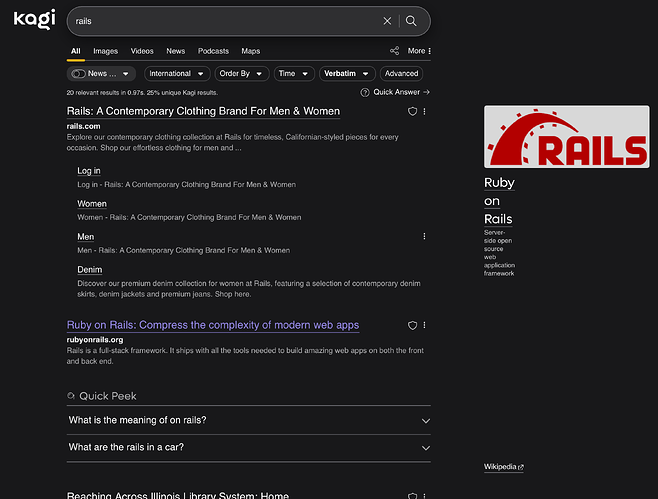Viewport: 658px width, 499px height.
Task: Click the Quick Peek icon
Action: pyautogui.click(x=71, y=396)
